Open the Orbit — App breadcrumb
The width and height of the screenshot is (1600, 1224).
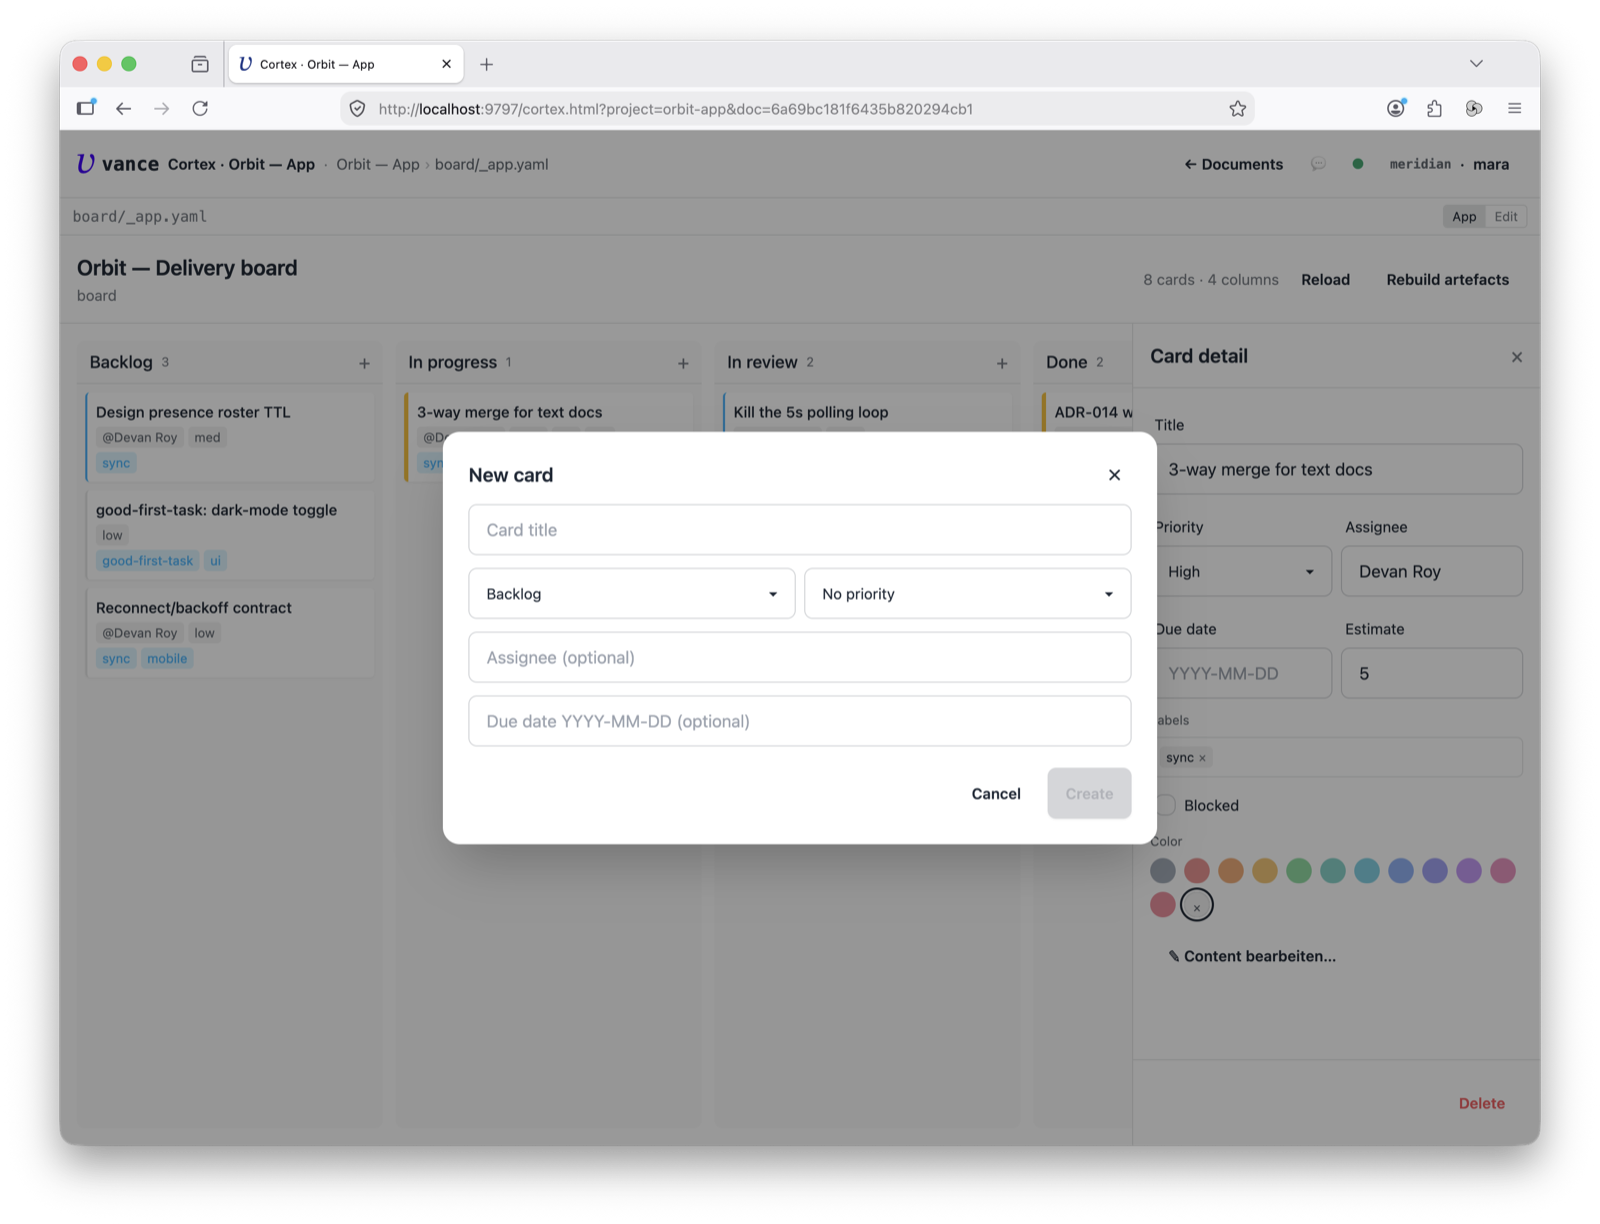[x=378, y=164]
